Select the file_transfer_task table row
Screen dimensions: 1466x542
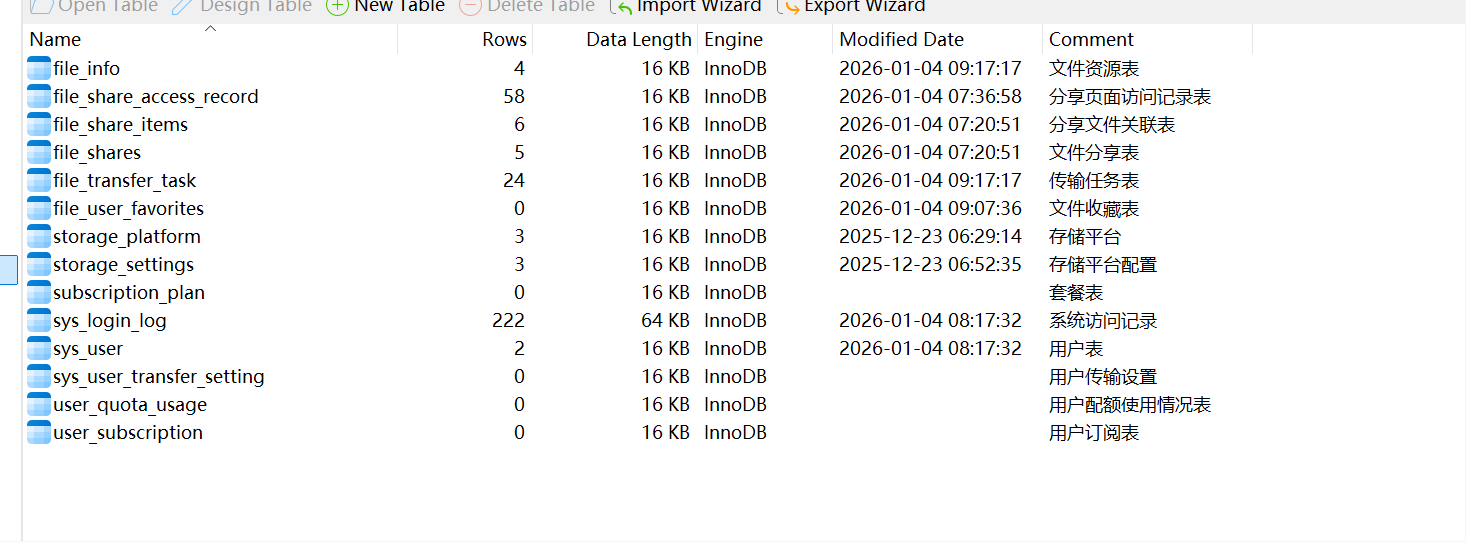click(x=124, y=181)
